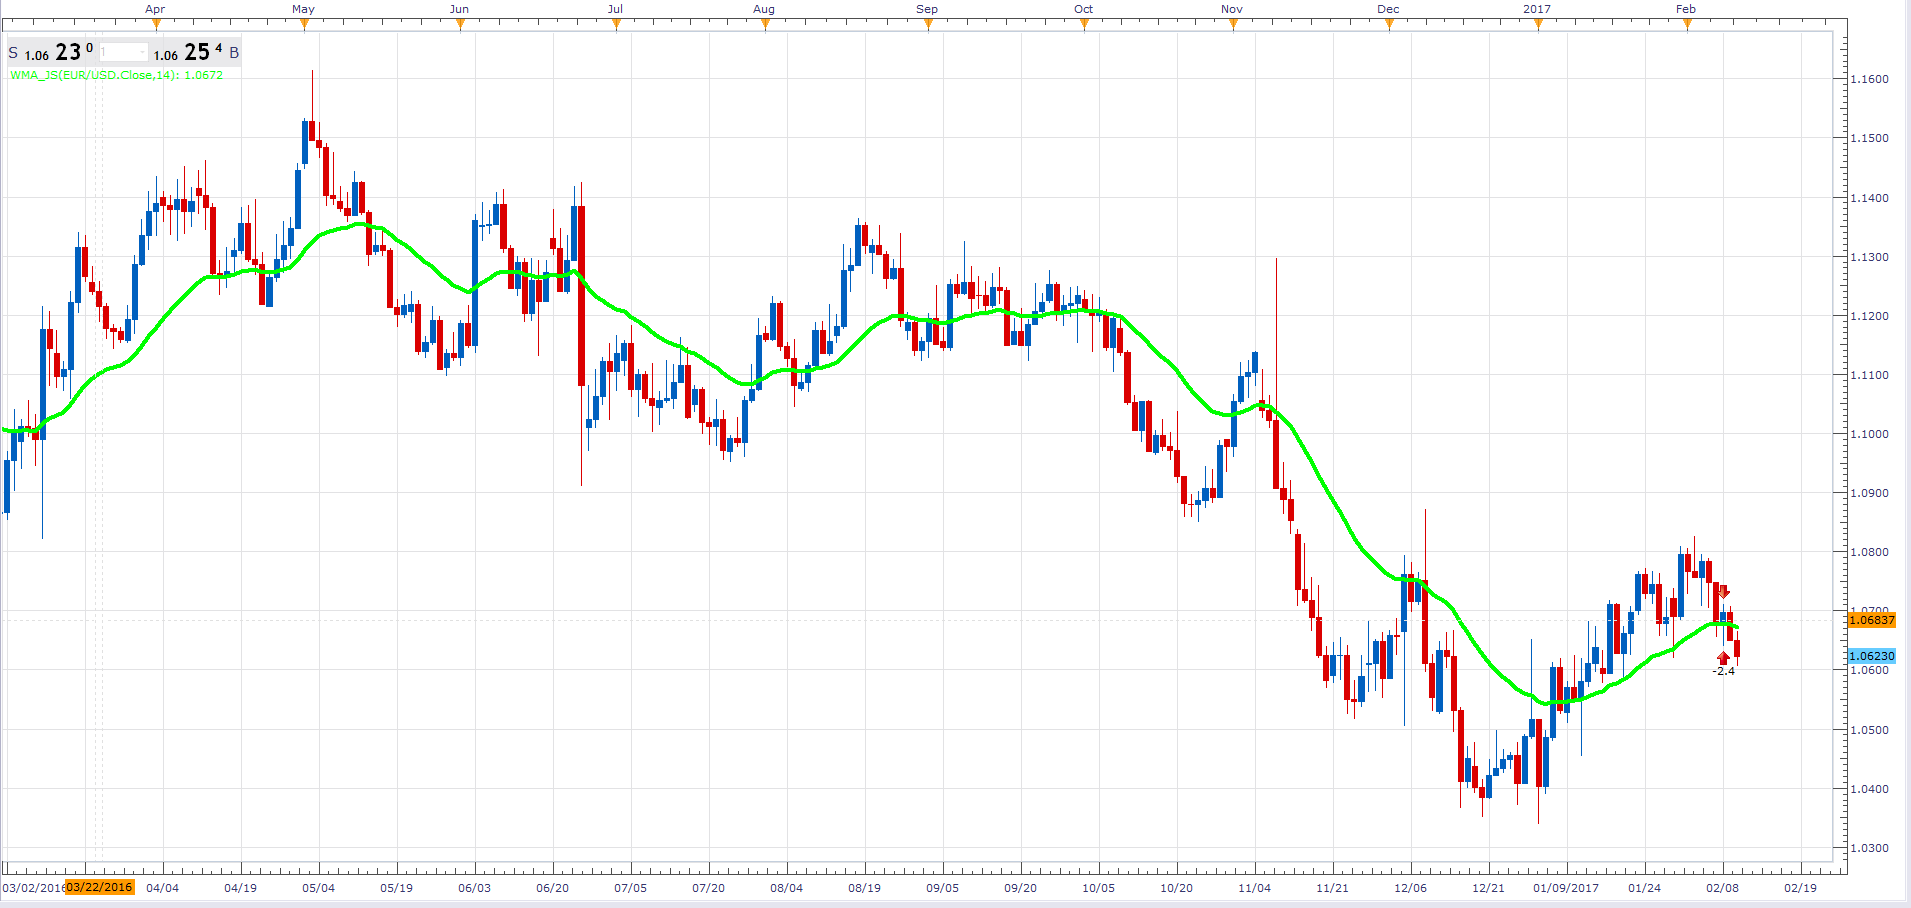Click the 06/20 date on time axis
This screenshot has width=1911, height=908.
(553, 888)
